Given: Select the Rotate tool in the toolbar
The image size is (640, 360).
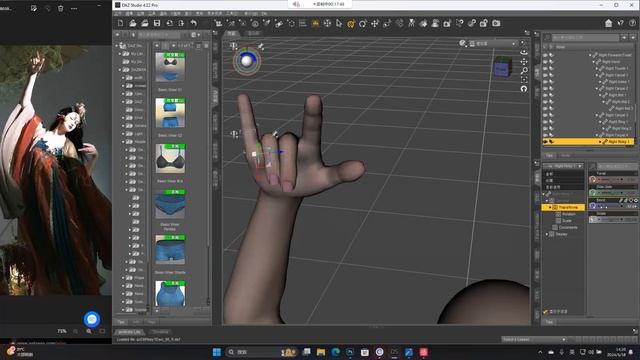Looking at the screenshot, I should click(x=363, y=23).
